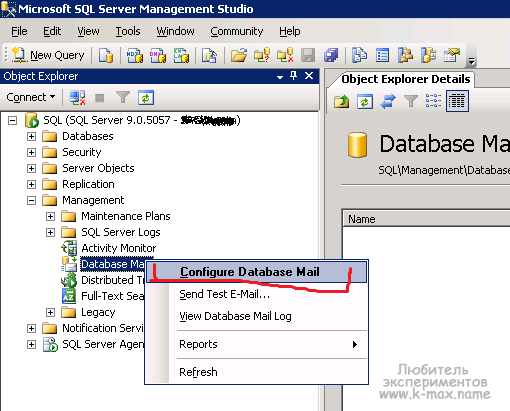510x411 pixels.
Task: Expand the SQL Server Agent node
Action: (31, 344)
